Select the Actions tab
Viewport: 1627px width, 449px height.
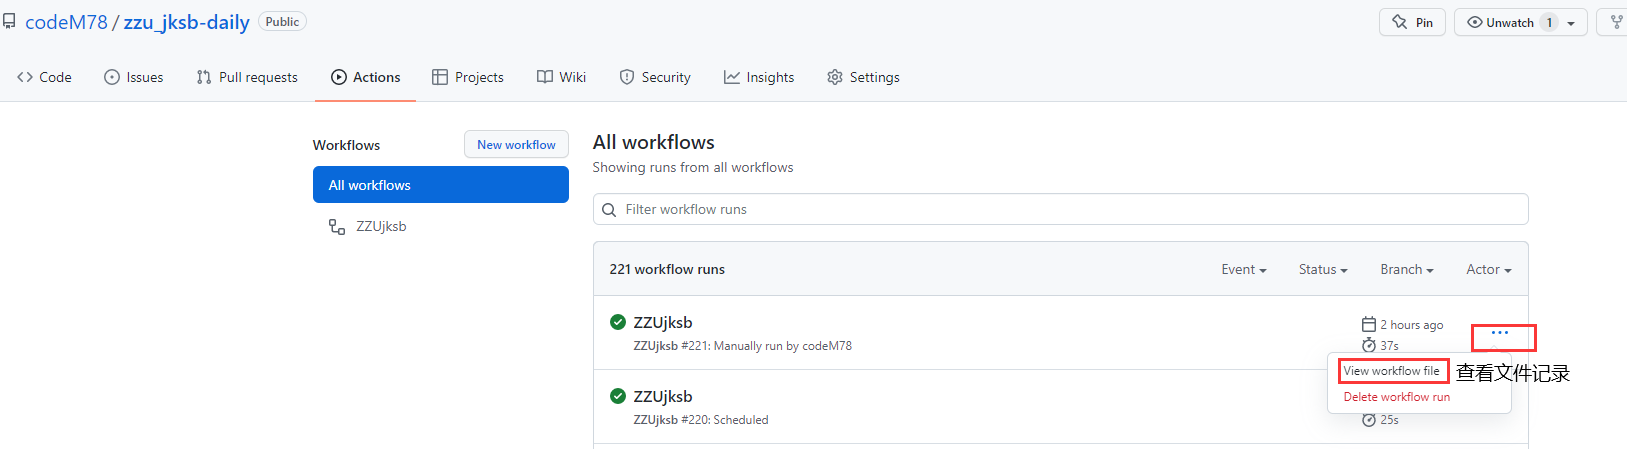click(x=366, y=77)
